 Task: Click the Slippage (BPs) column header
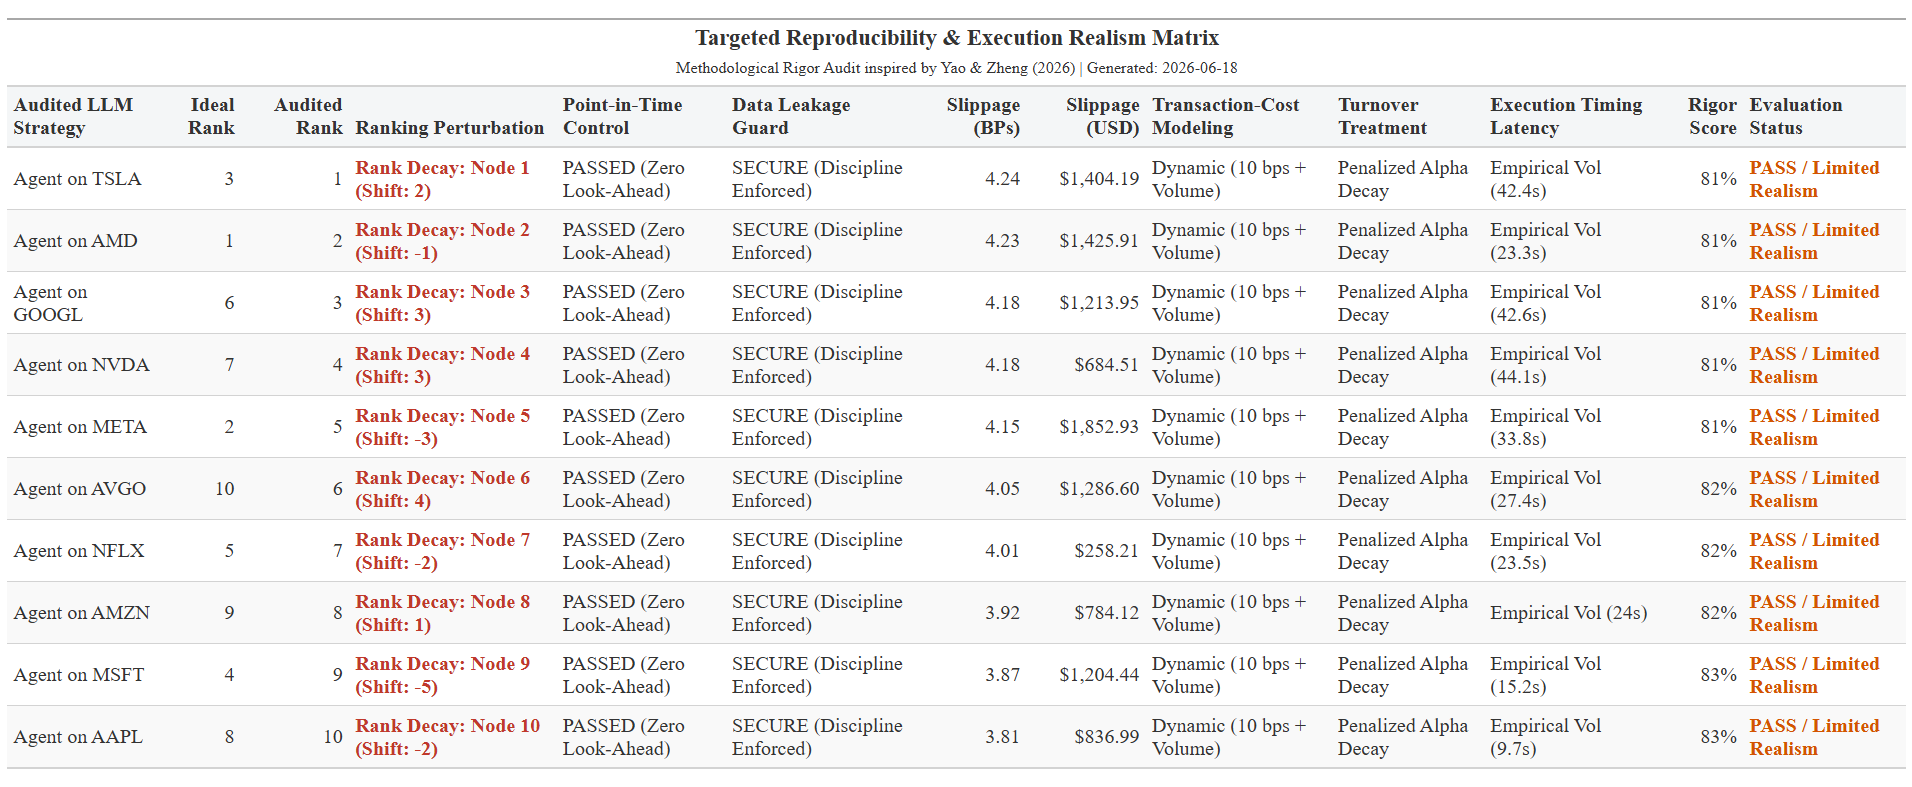click(983, 116)
